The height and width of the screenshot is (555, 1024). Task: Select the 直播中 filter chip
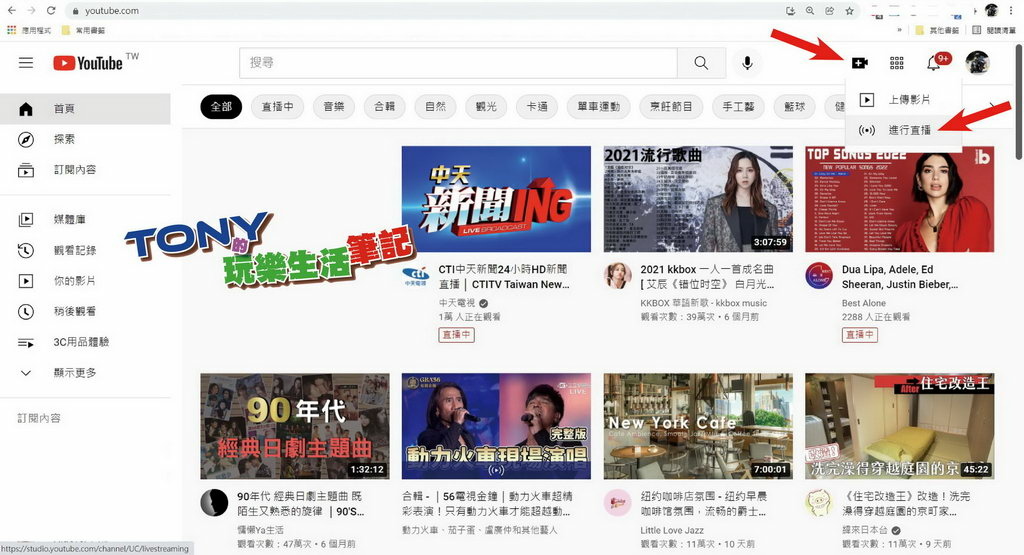click(278, 106)
